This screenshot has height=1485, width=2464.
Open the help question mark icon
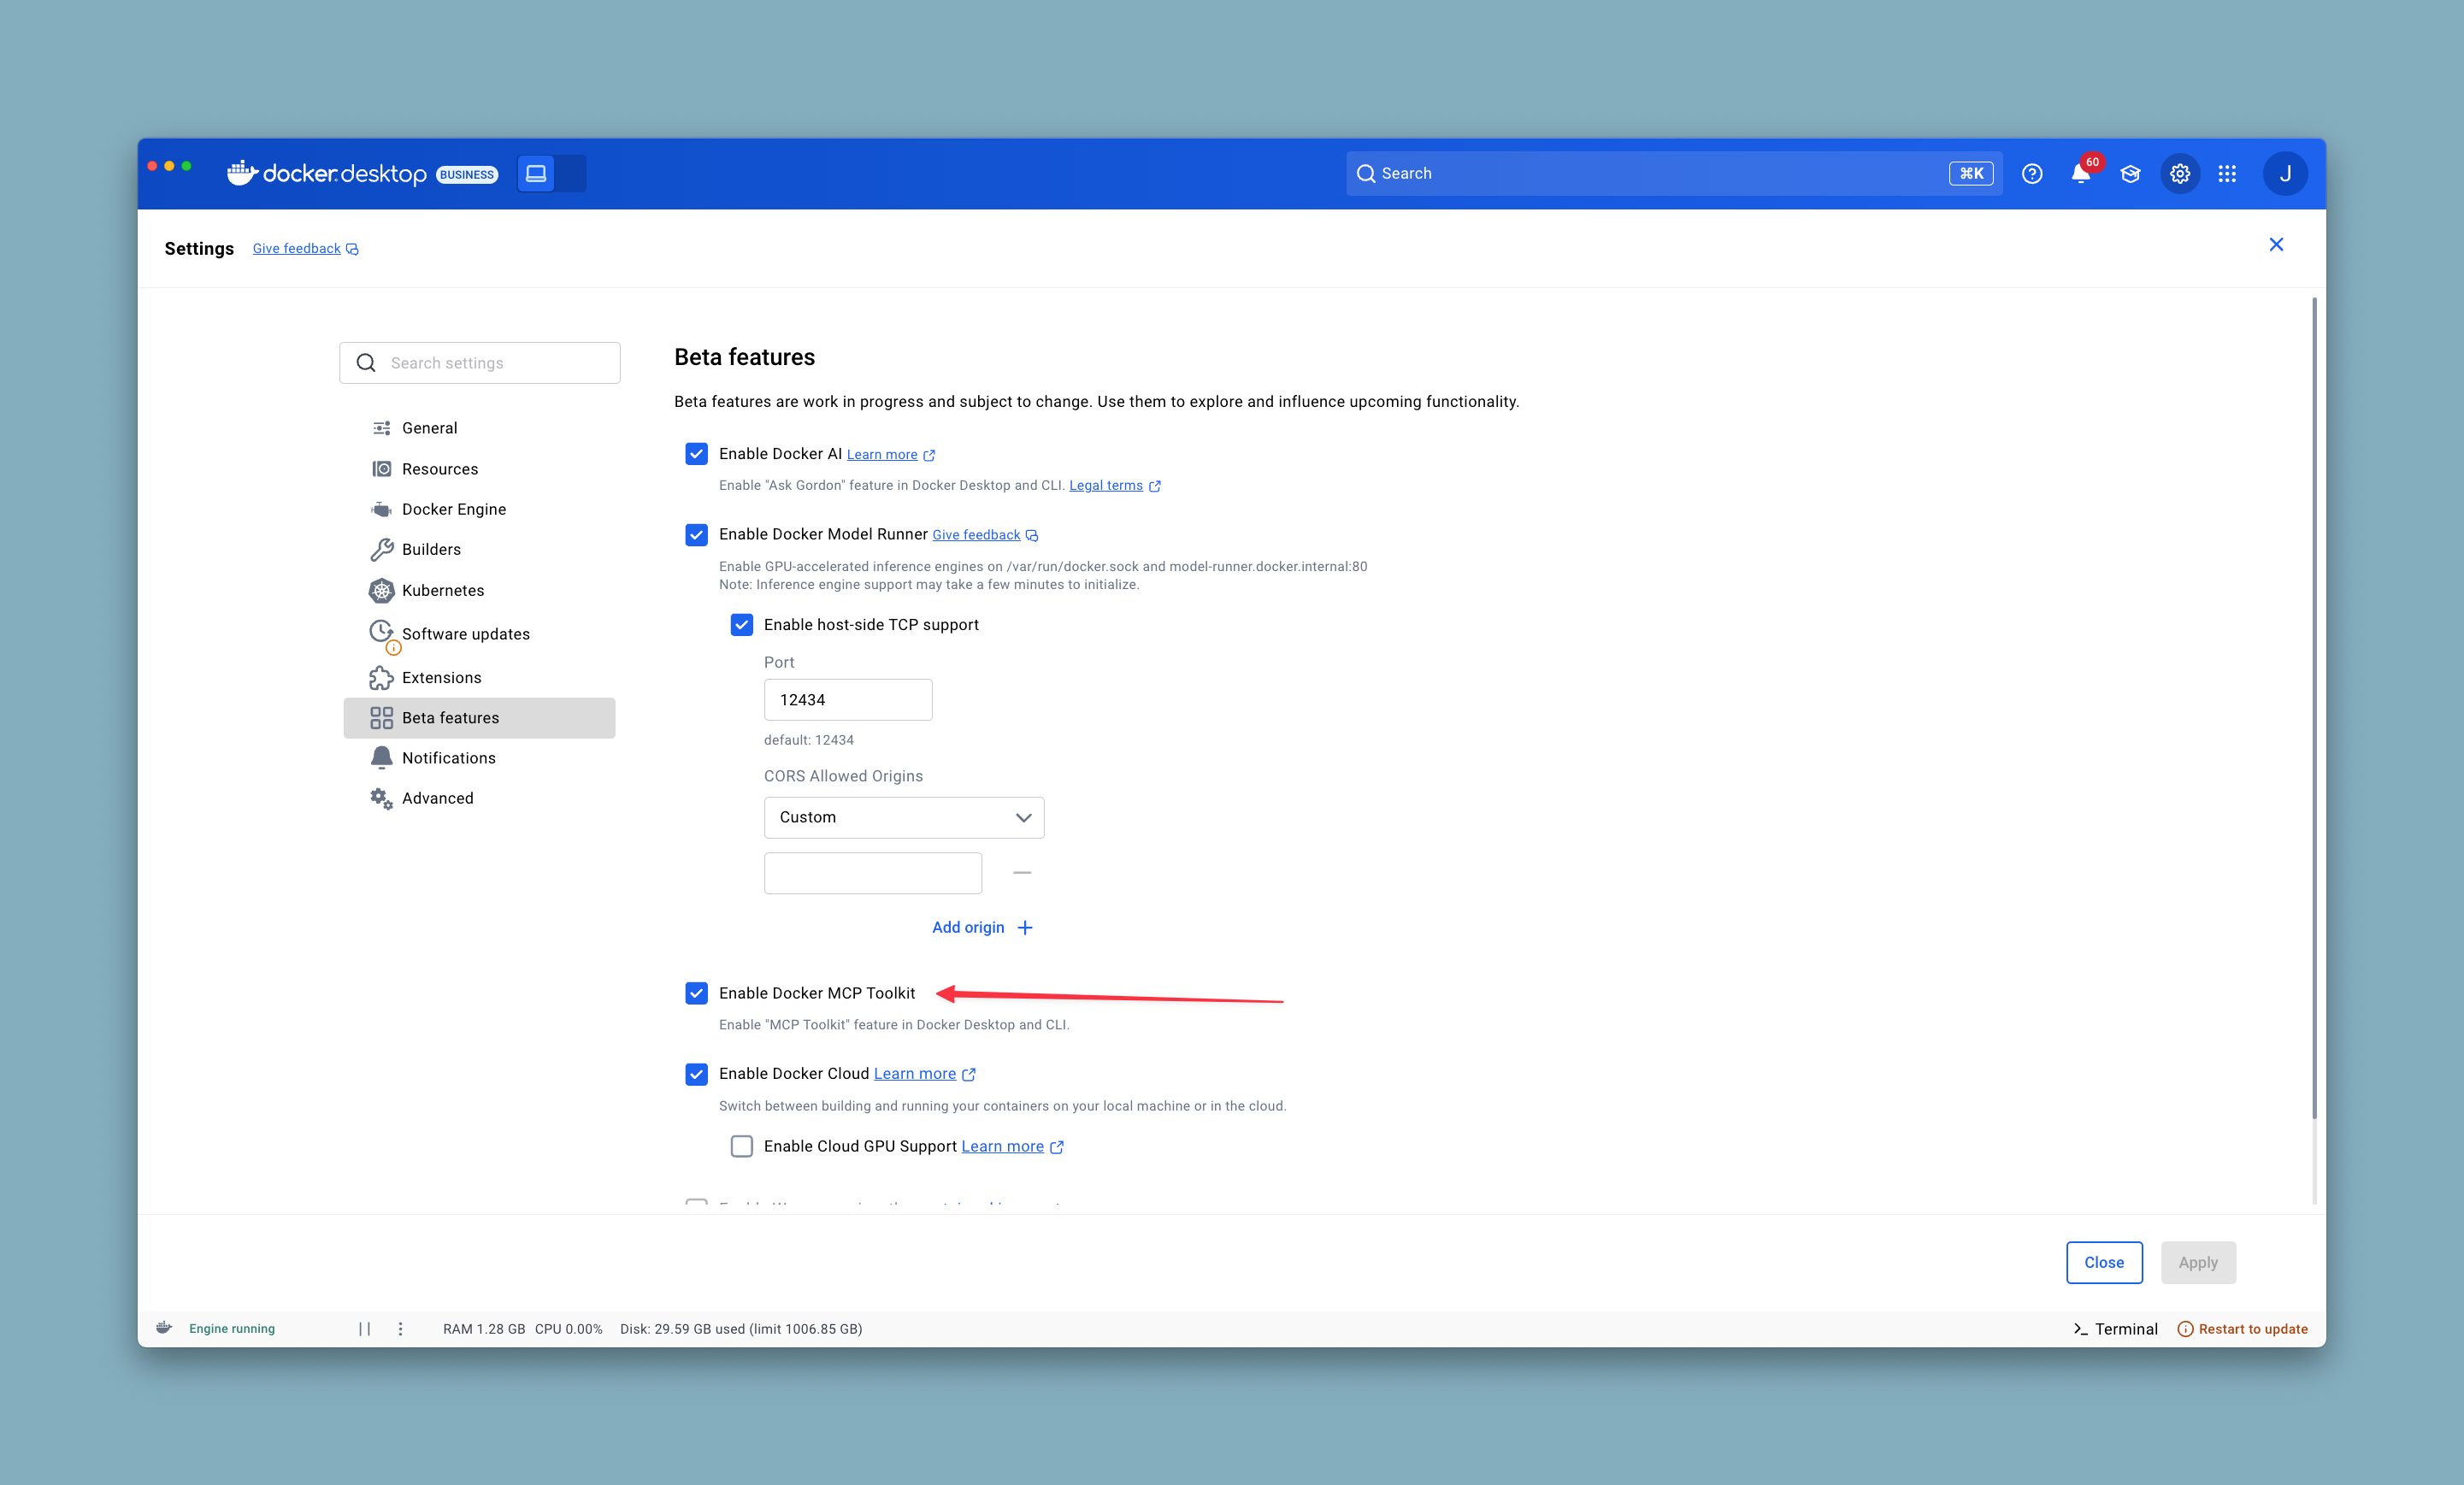(2033, 173)
